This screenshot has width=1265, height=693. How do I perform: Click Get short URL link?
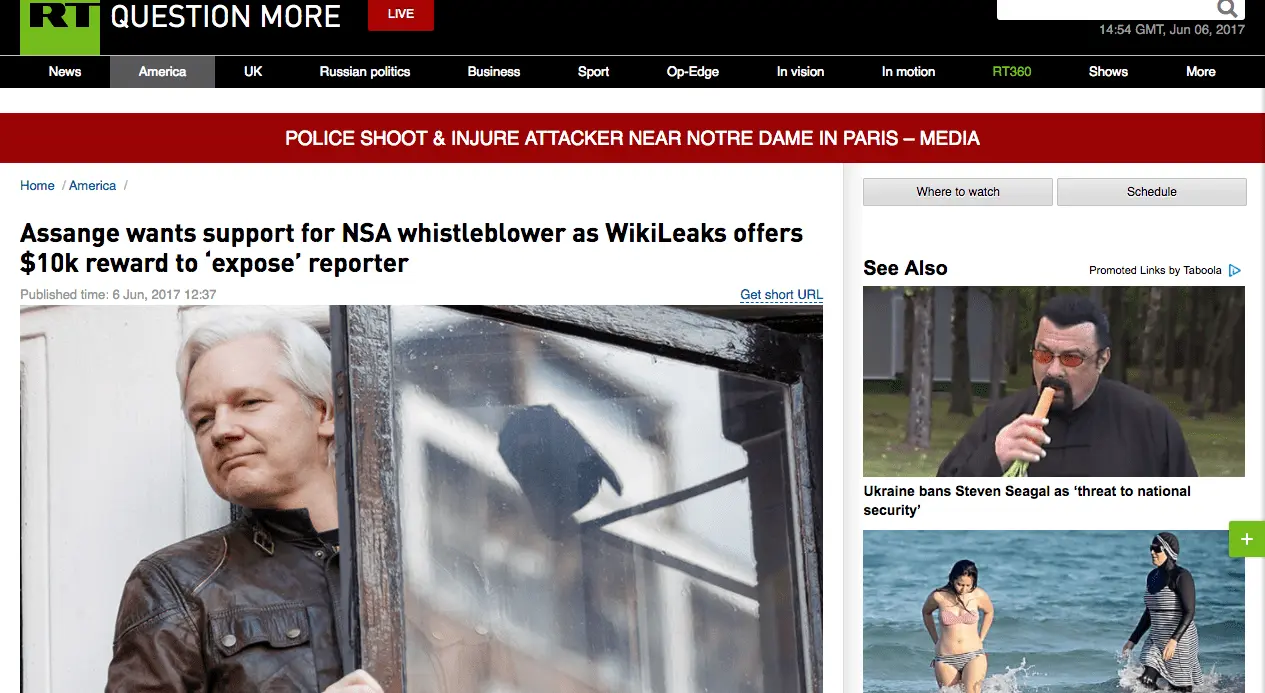pyautogui.click(x=781, y=295)
